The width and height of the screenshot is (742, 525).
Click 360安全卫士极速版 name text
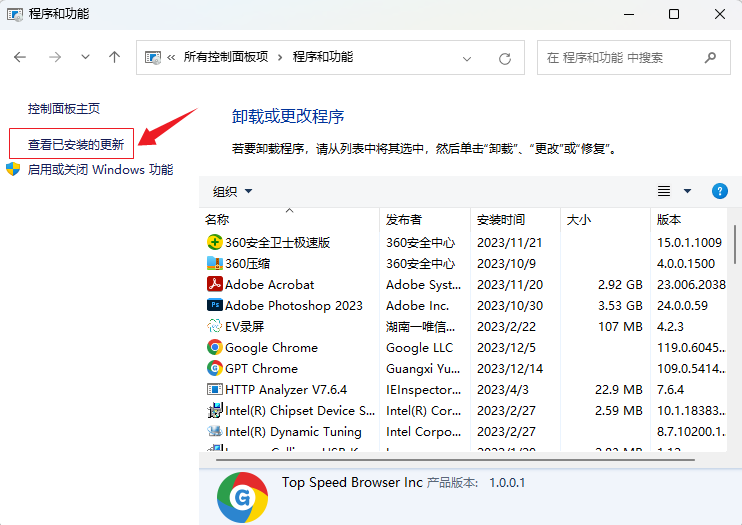277,242
